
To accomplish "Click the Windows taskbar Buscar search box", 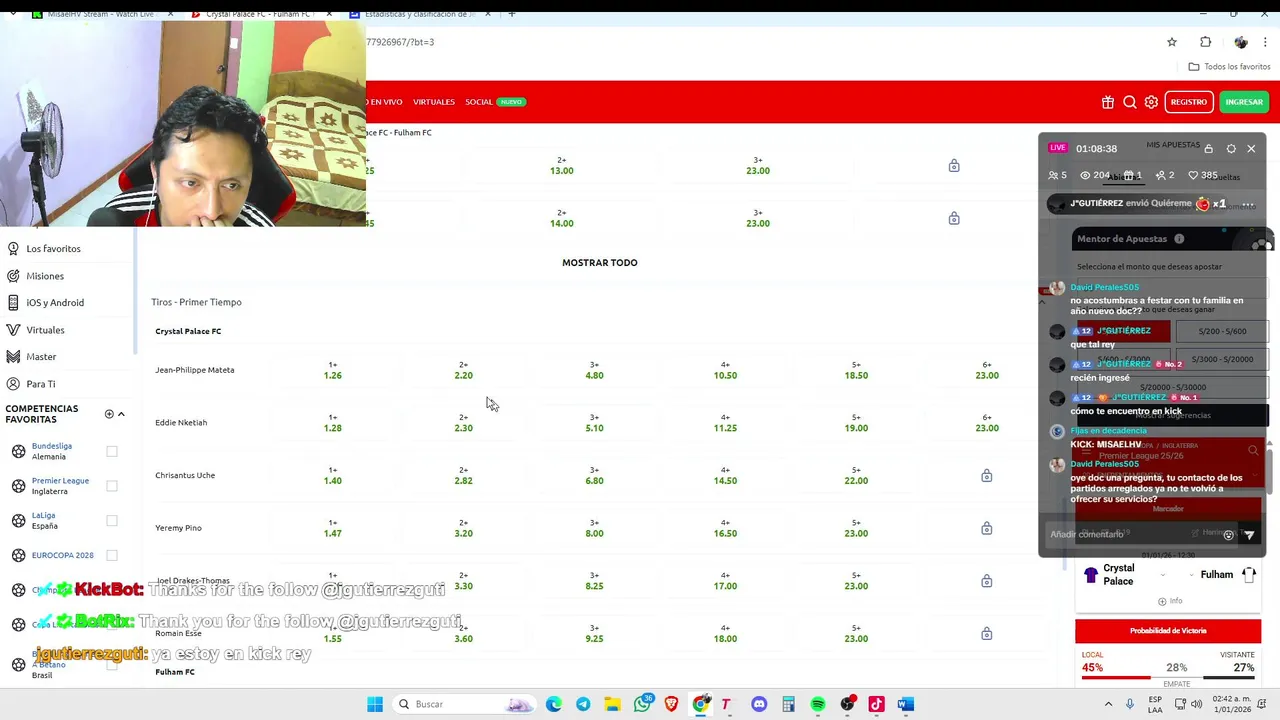I will pyautogui.click(x=463, y=704).
